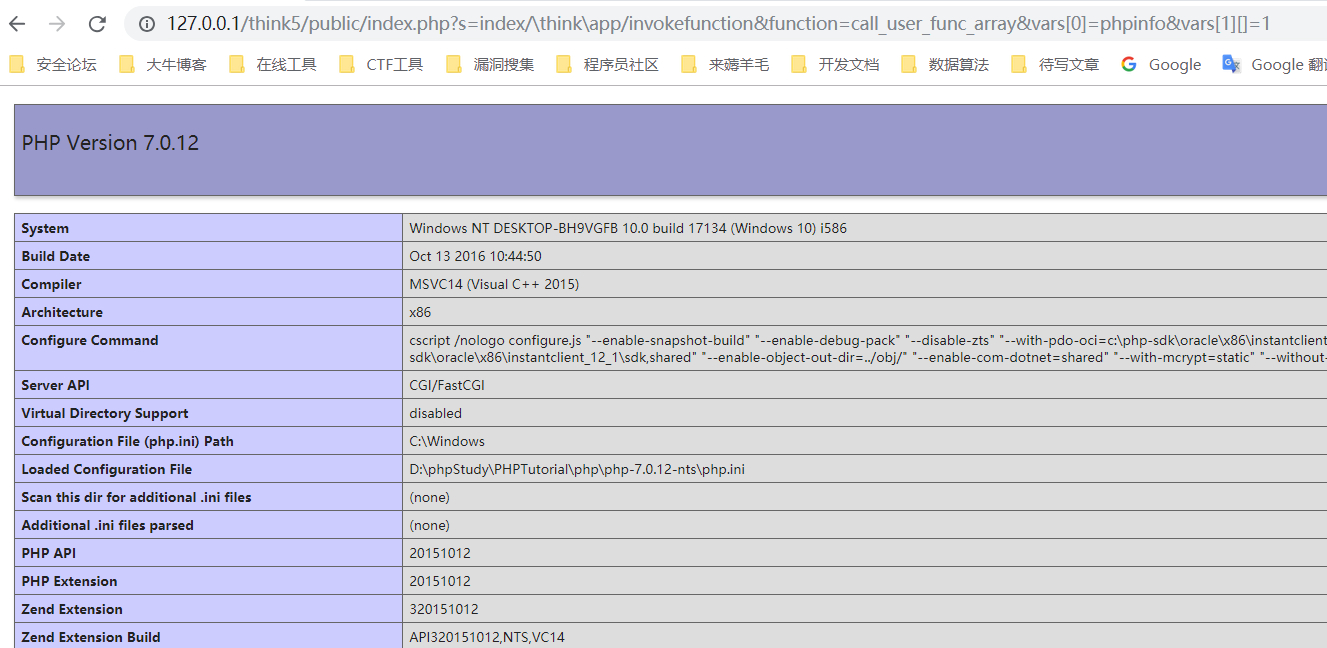Click the PHP Version 7.0.12 header
Image resolution: width=1327 pixels, height=648 pixels.
(x=110, y=143)
